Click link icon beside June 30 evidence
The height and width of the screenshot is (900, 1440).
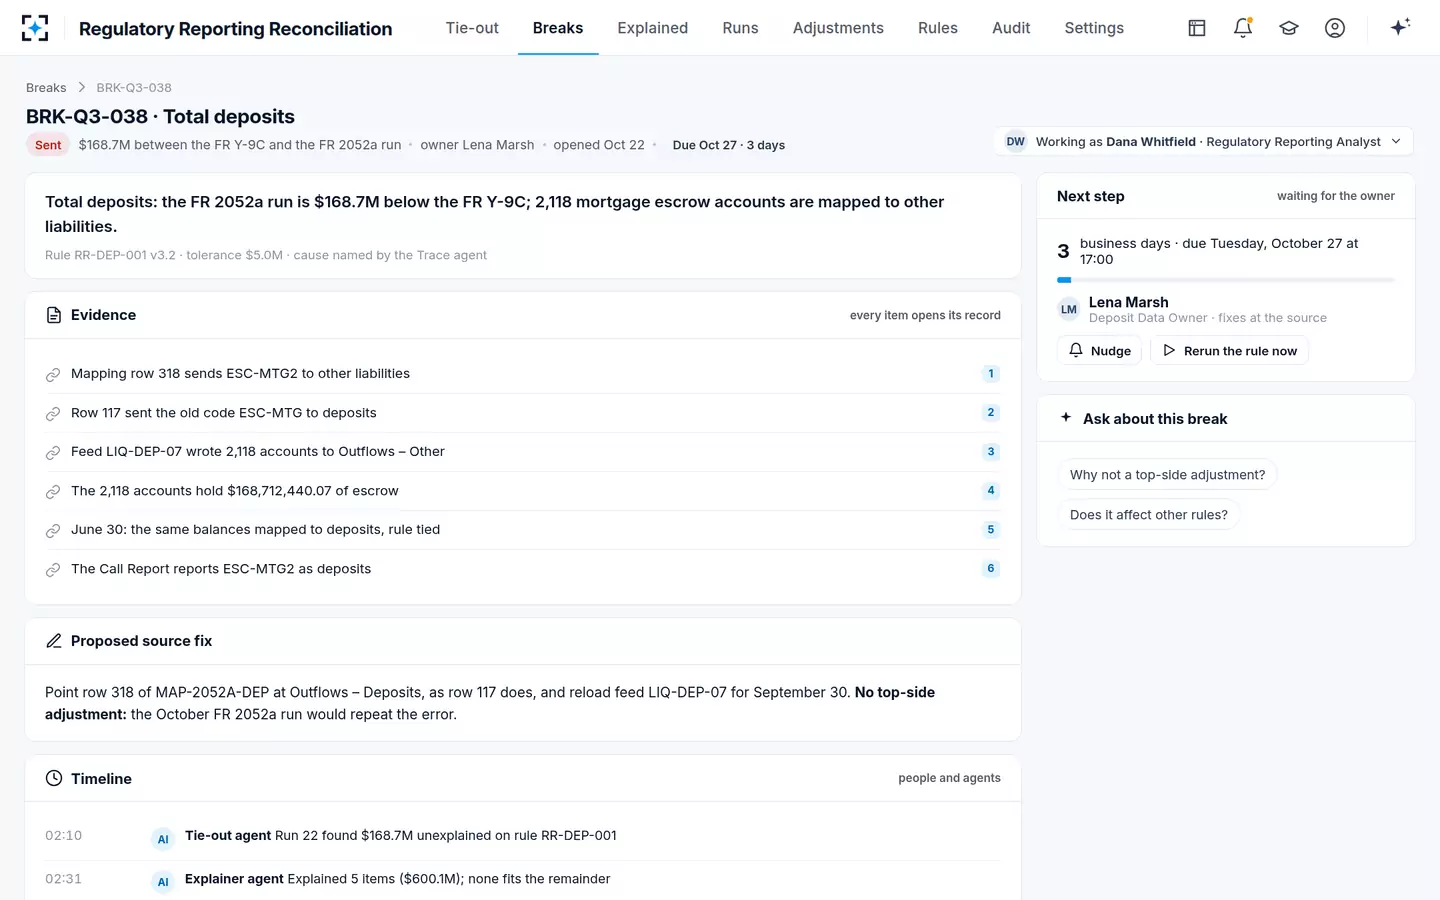[x=53, y=530]
